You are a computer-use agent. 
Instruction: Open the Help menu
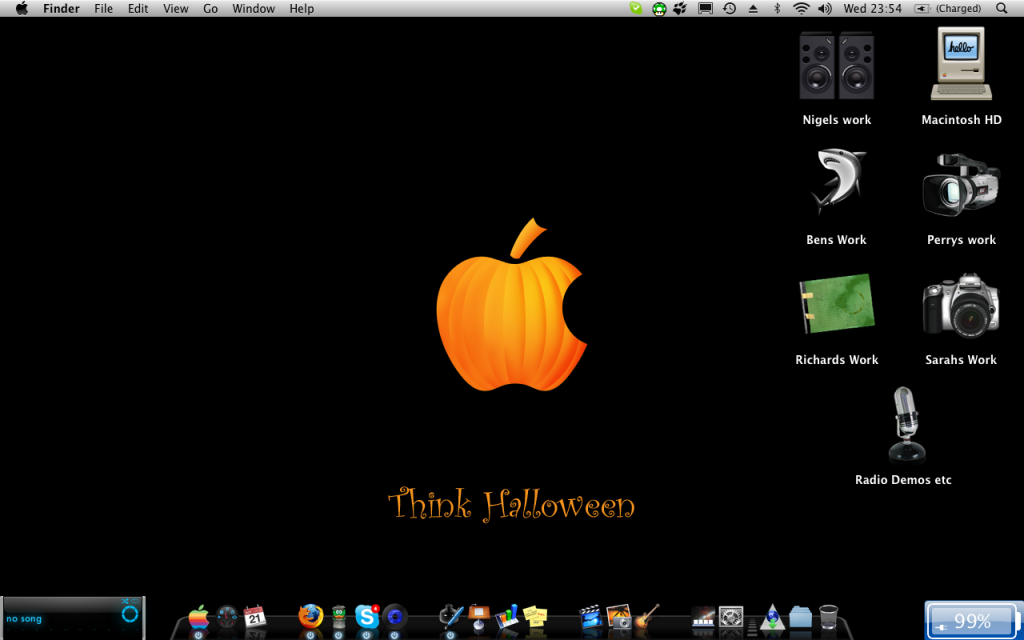(x=302, y=8)
